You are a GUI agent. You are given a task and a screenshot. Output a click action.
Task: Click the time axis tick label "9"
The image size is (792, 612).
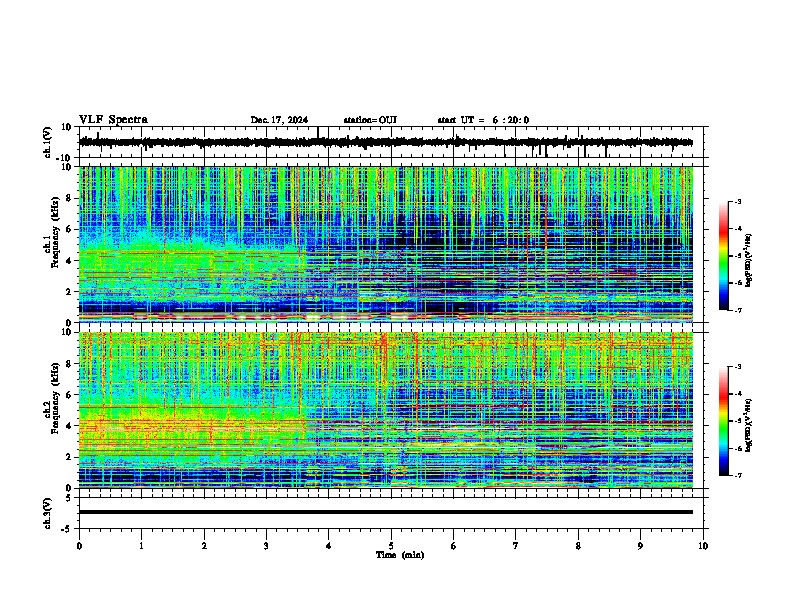pyautogui.click(x=640, y=546)
